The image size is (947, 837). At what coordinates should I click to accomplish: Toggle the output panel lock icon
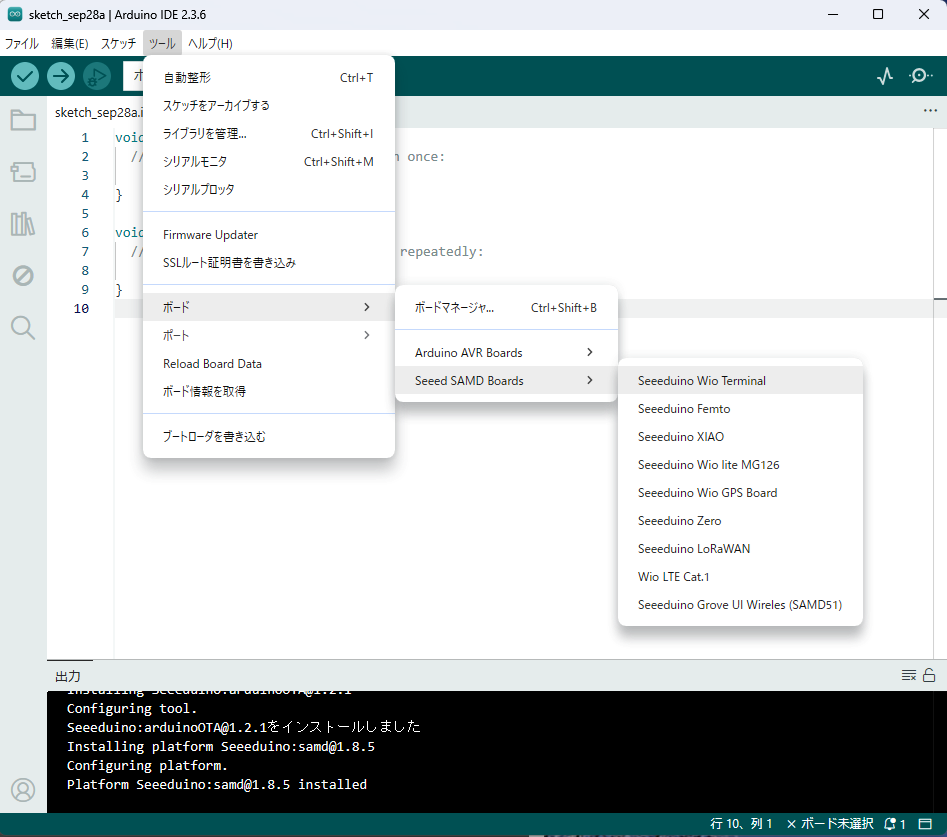coord(929,676)
